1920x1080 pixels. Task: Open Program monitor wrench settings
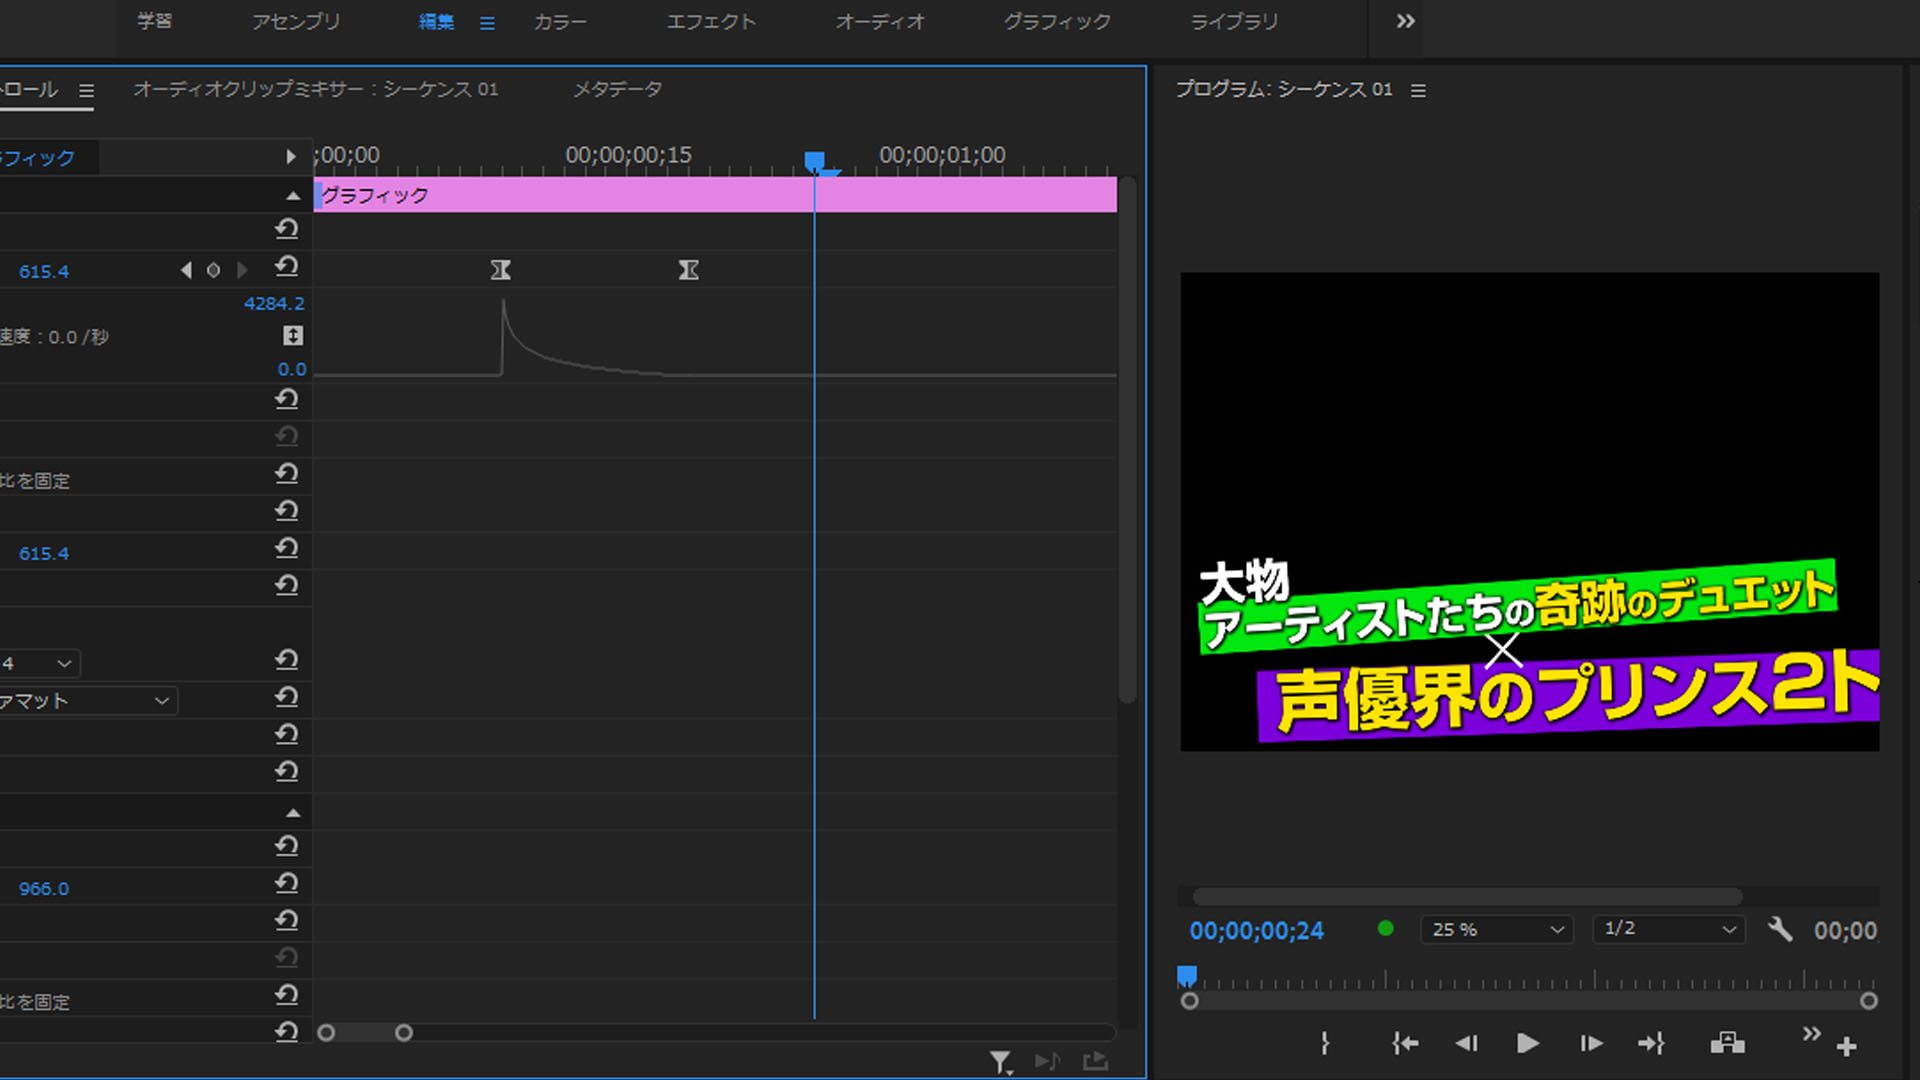click(x=1780, y=930)
